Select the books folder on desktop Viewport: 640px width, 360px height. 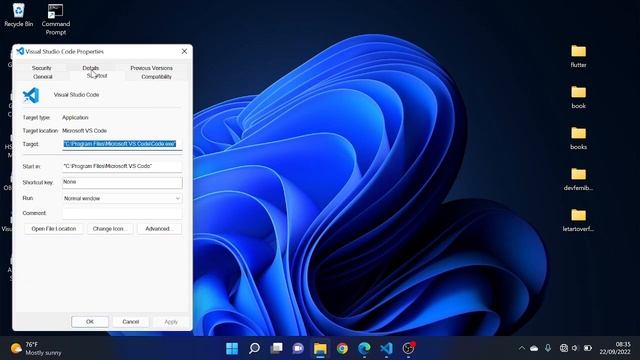coord(578,138)
